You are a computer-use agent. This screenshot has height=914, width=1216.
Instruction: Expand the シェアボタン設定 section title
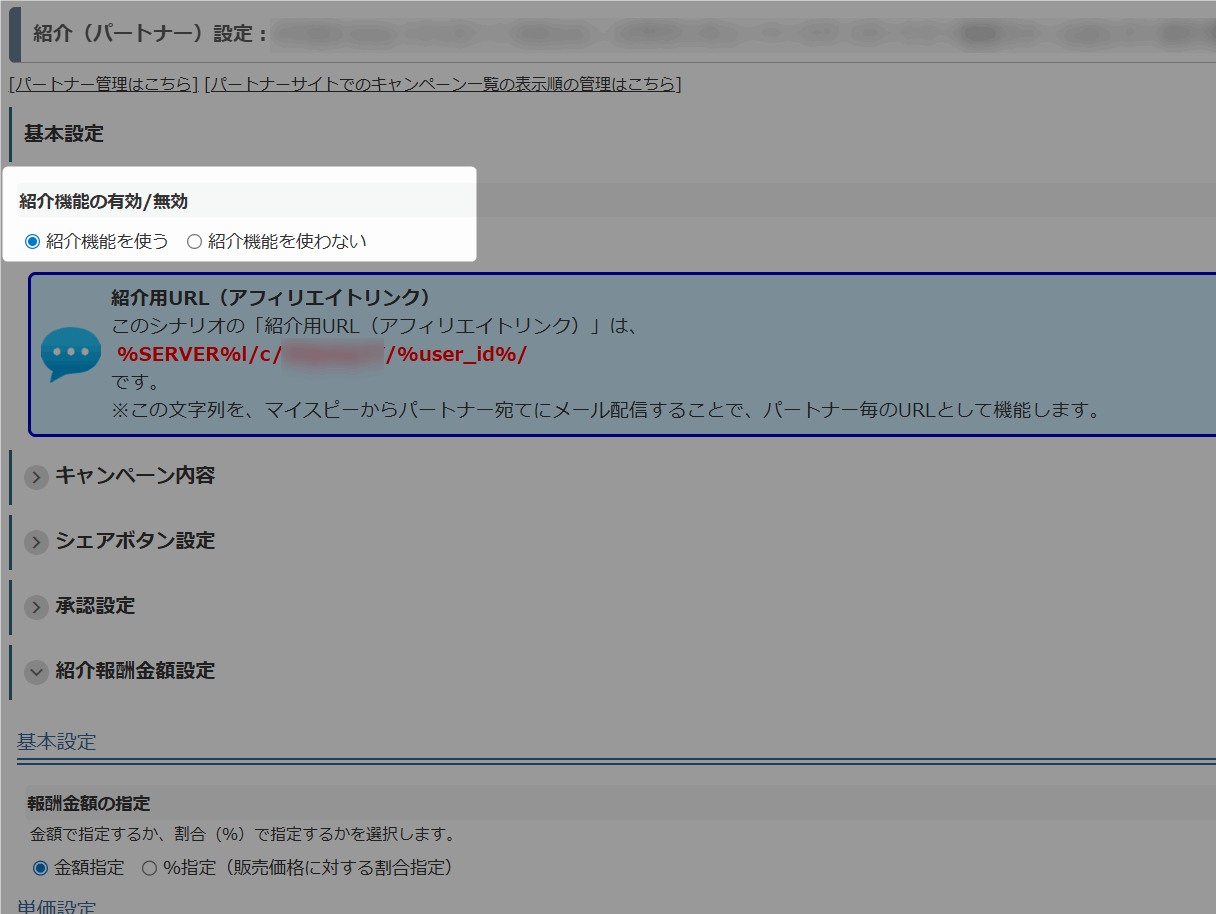tap(135, 541)
